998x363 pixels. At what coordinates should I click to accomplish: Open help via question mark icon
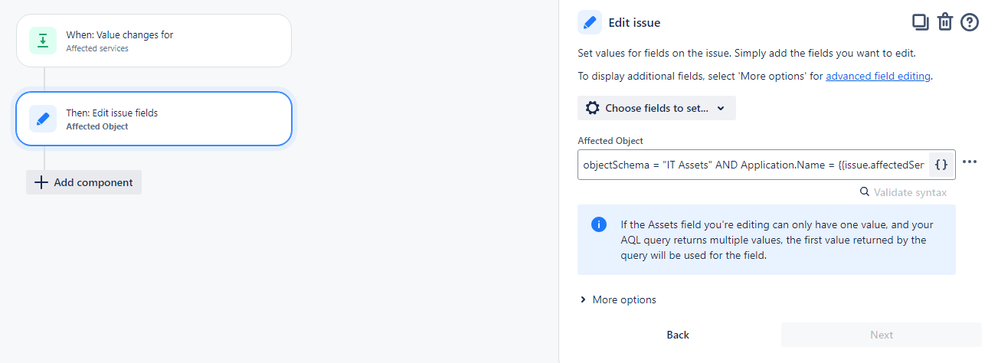coord(969,22)
